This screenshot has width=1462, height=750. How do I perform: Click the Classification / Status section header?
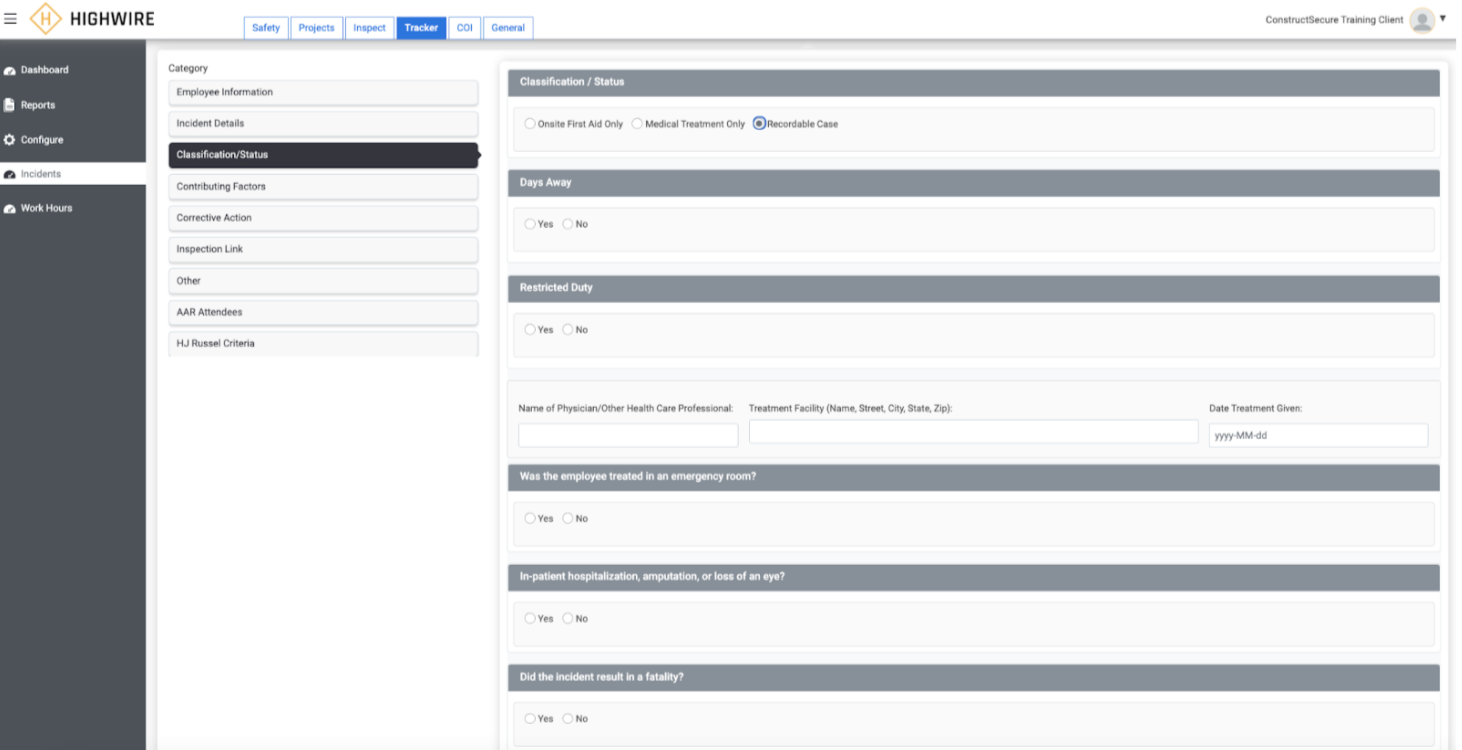click(x=974, y=82)
